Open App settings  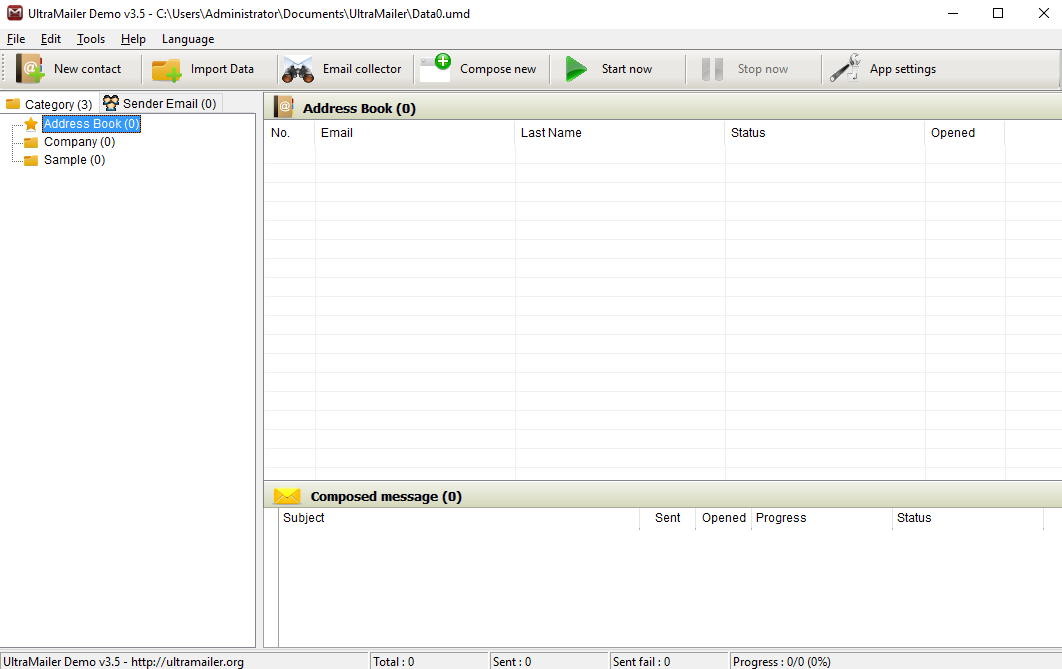tap(843, 68)
